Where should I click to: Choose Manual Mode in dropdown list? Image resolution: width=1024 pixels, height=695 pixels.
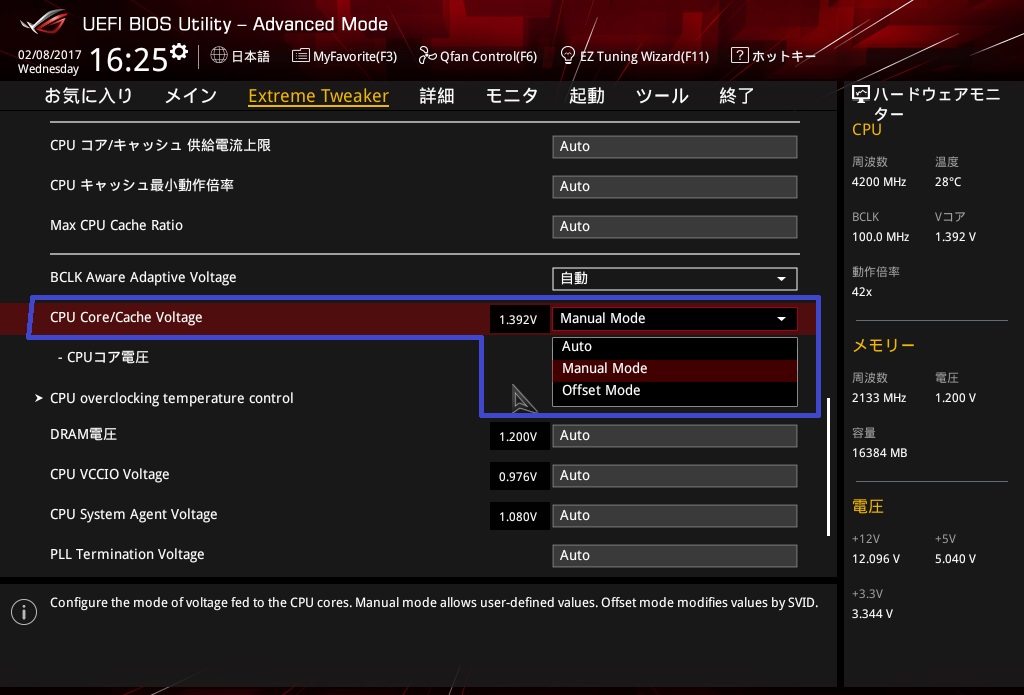pos(675,368)
